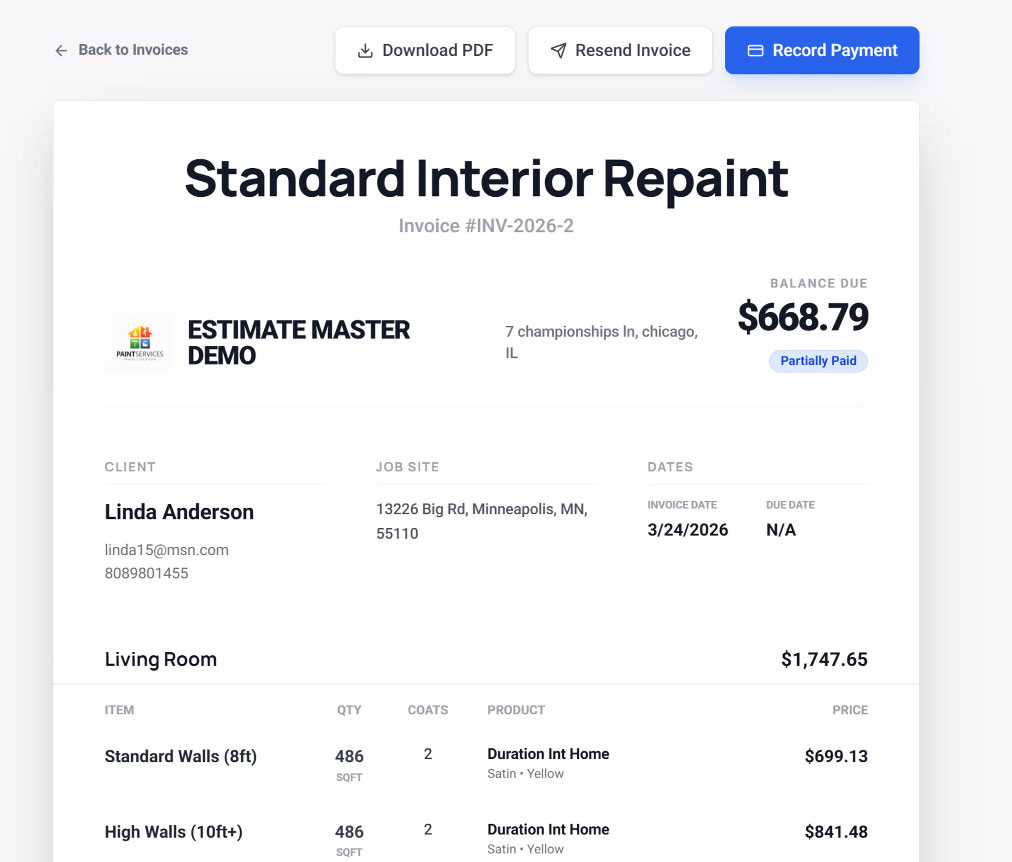Click the CLIENT section label
Viewport: 1012px width, 862px height.
130,467
